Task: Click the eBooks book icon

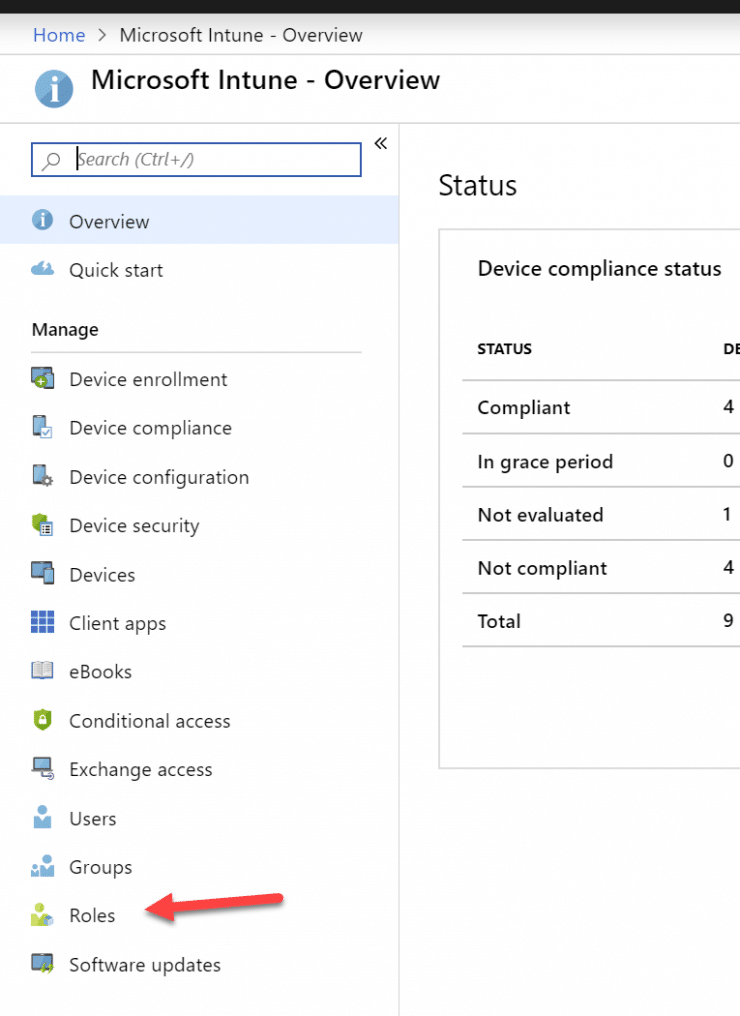Action: 44,671
